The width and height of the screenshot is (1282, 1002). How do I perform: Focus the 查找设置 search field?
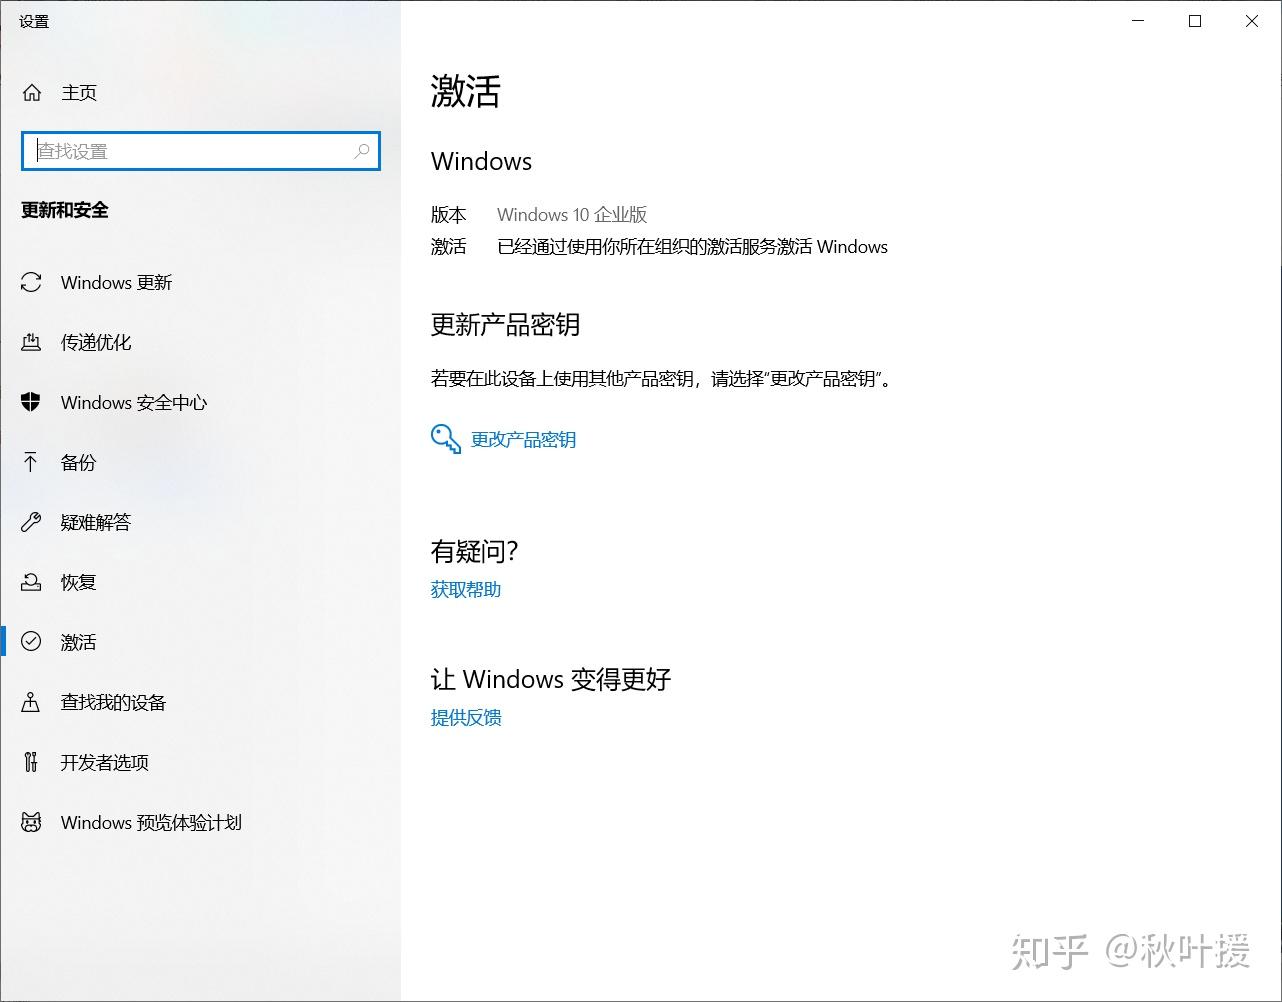(201, 151)
